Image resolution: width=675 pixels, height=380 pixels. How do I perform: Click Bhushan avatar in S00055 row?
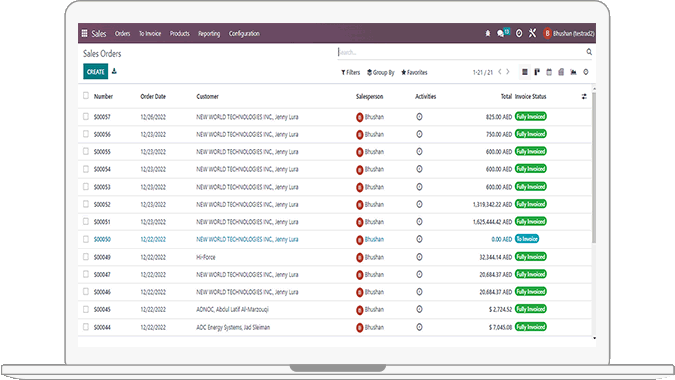pos(359,152)
